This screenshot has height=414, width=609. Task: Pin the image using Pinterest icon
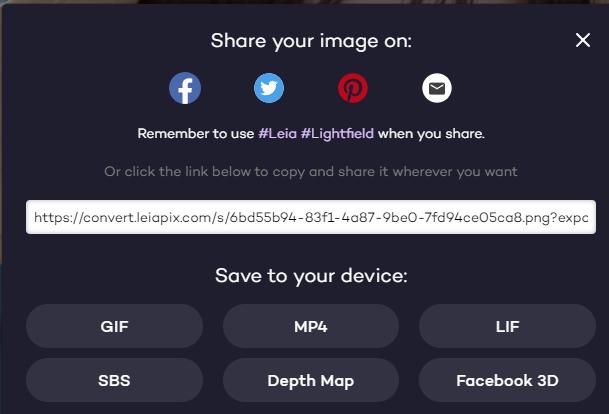tap(353, 88)
